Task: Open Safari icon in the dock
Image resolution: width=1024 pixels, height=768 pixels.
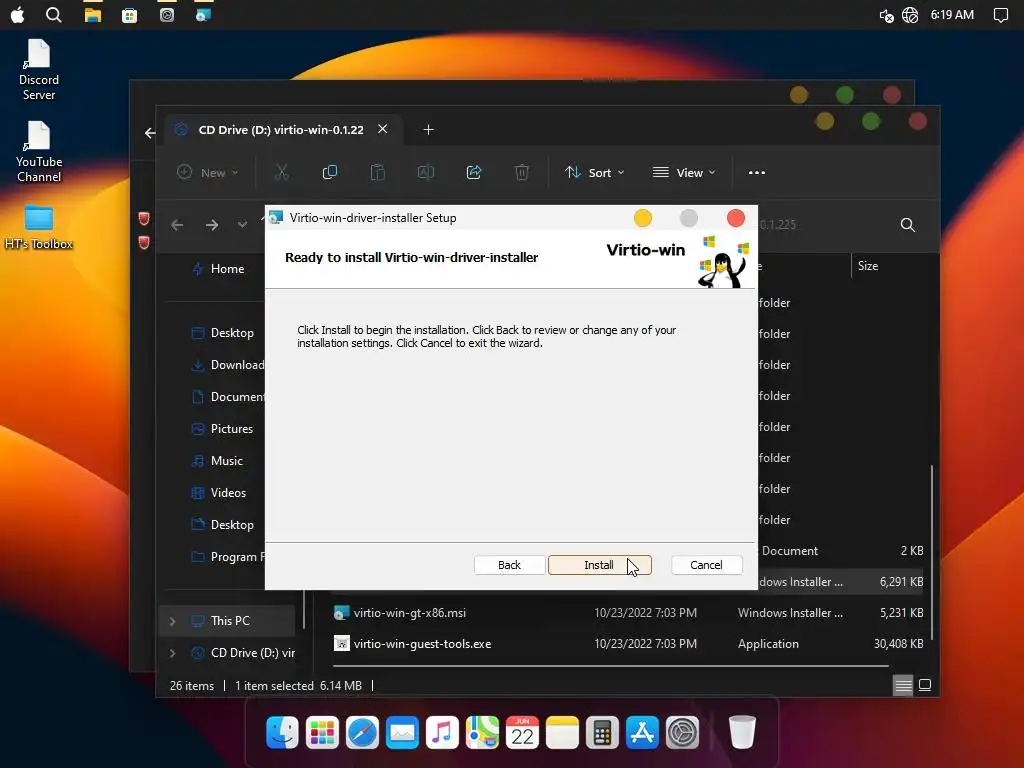Action: coord(362,732)
